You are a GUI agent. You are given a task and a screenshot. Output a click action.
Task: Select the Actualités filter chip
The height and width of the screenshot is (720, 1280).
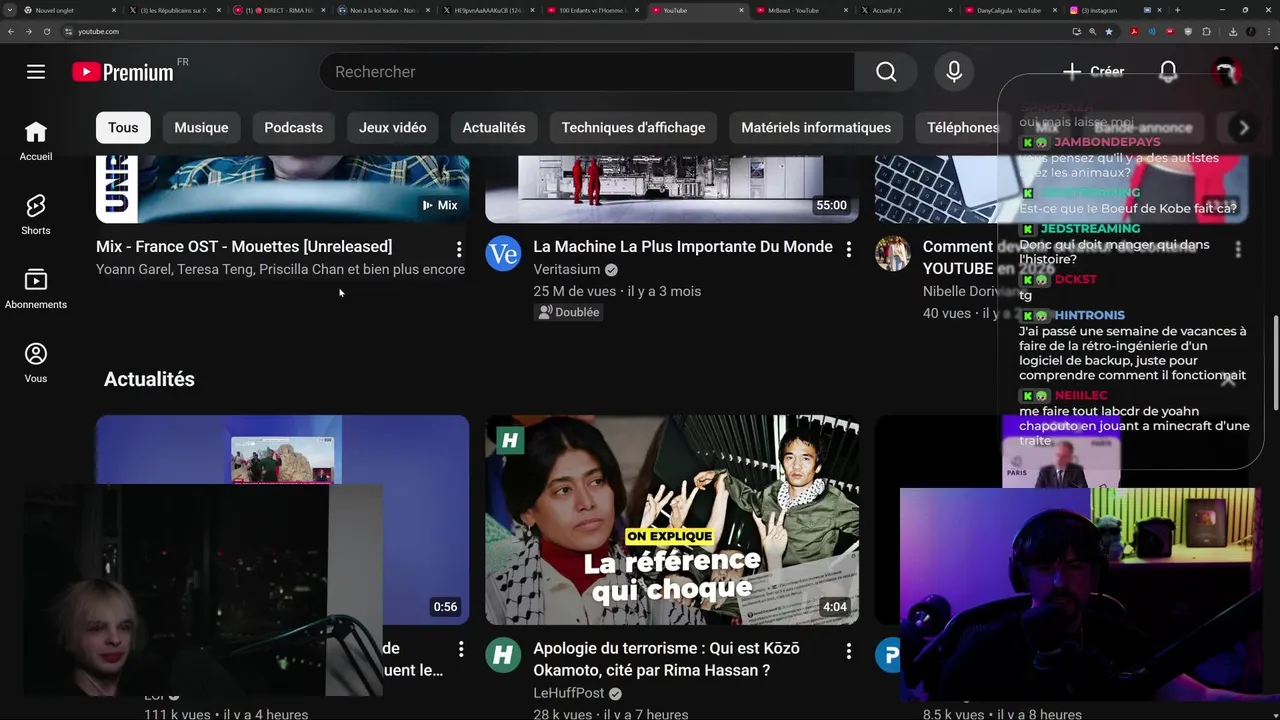494,127
